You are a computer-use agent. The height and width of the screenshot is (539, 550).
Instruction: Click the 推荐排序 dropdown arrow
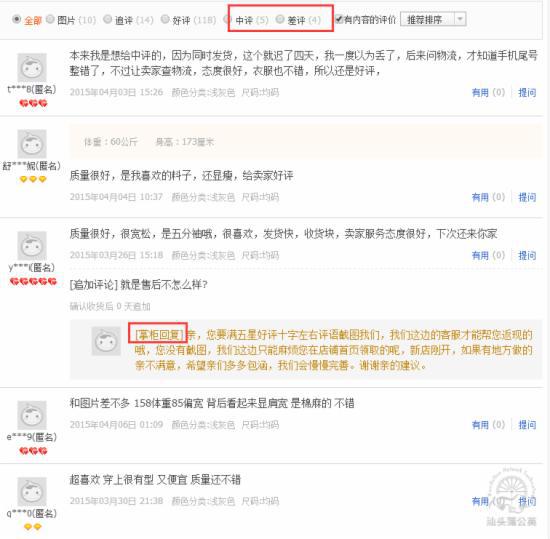460,19
